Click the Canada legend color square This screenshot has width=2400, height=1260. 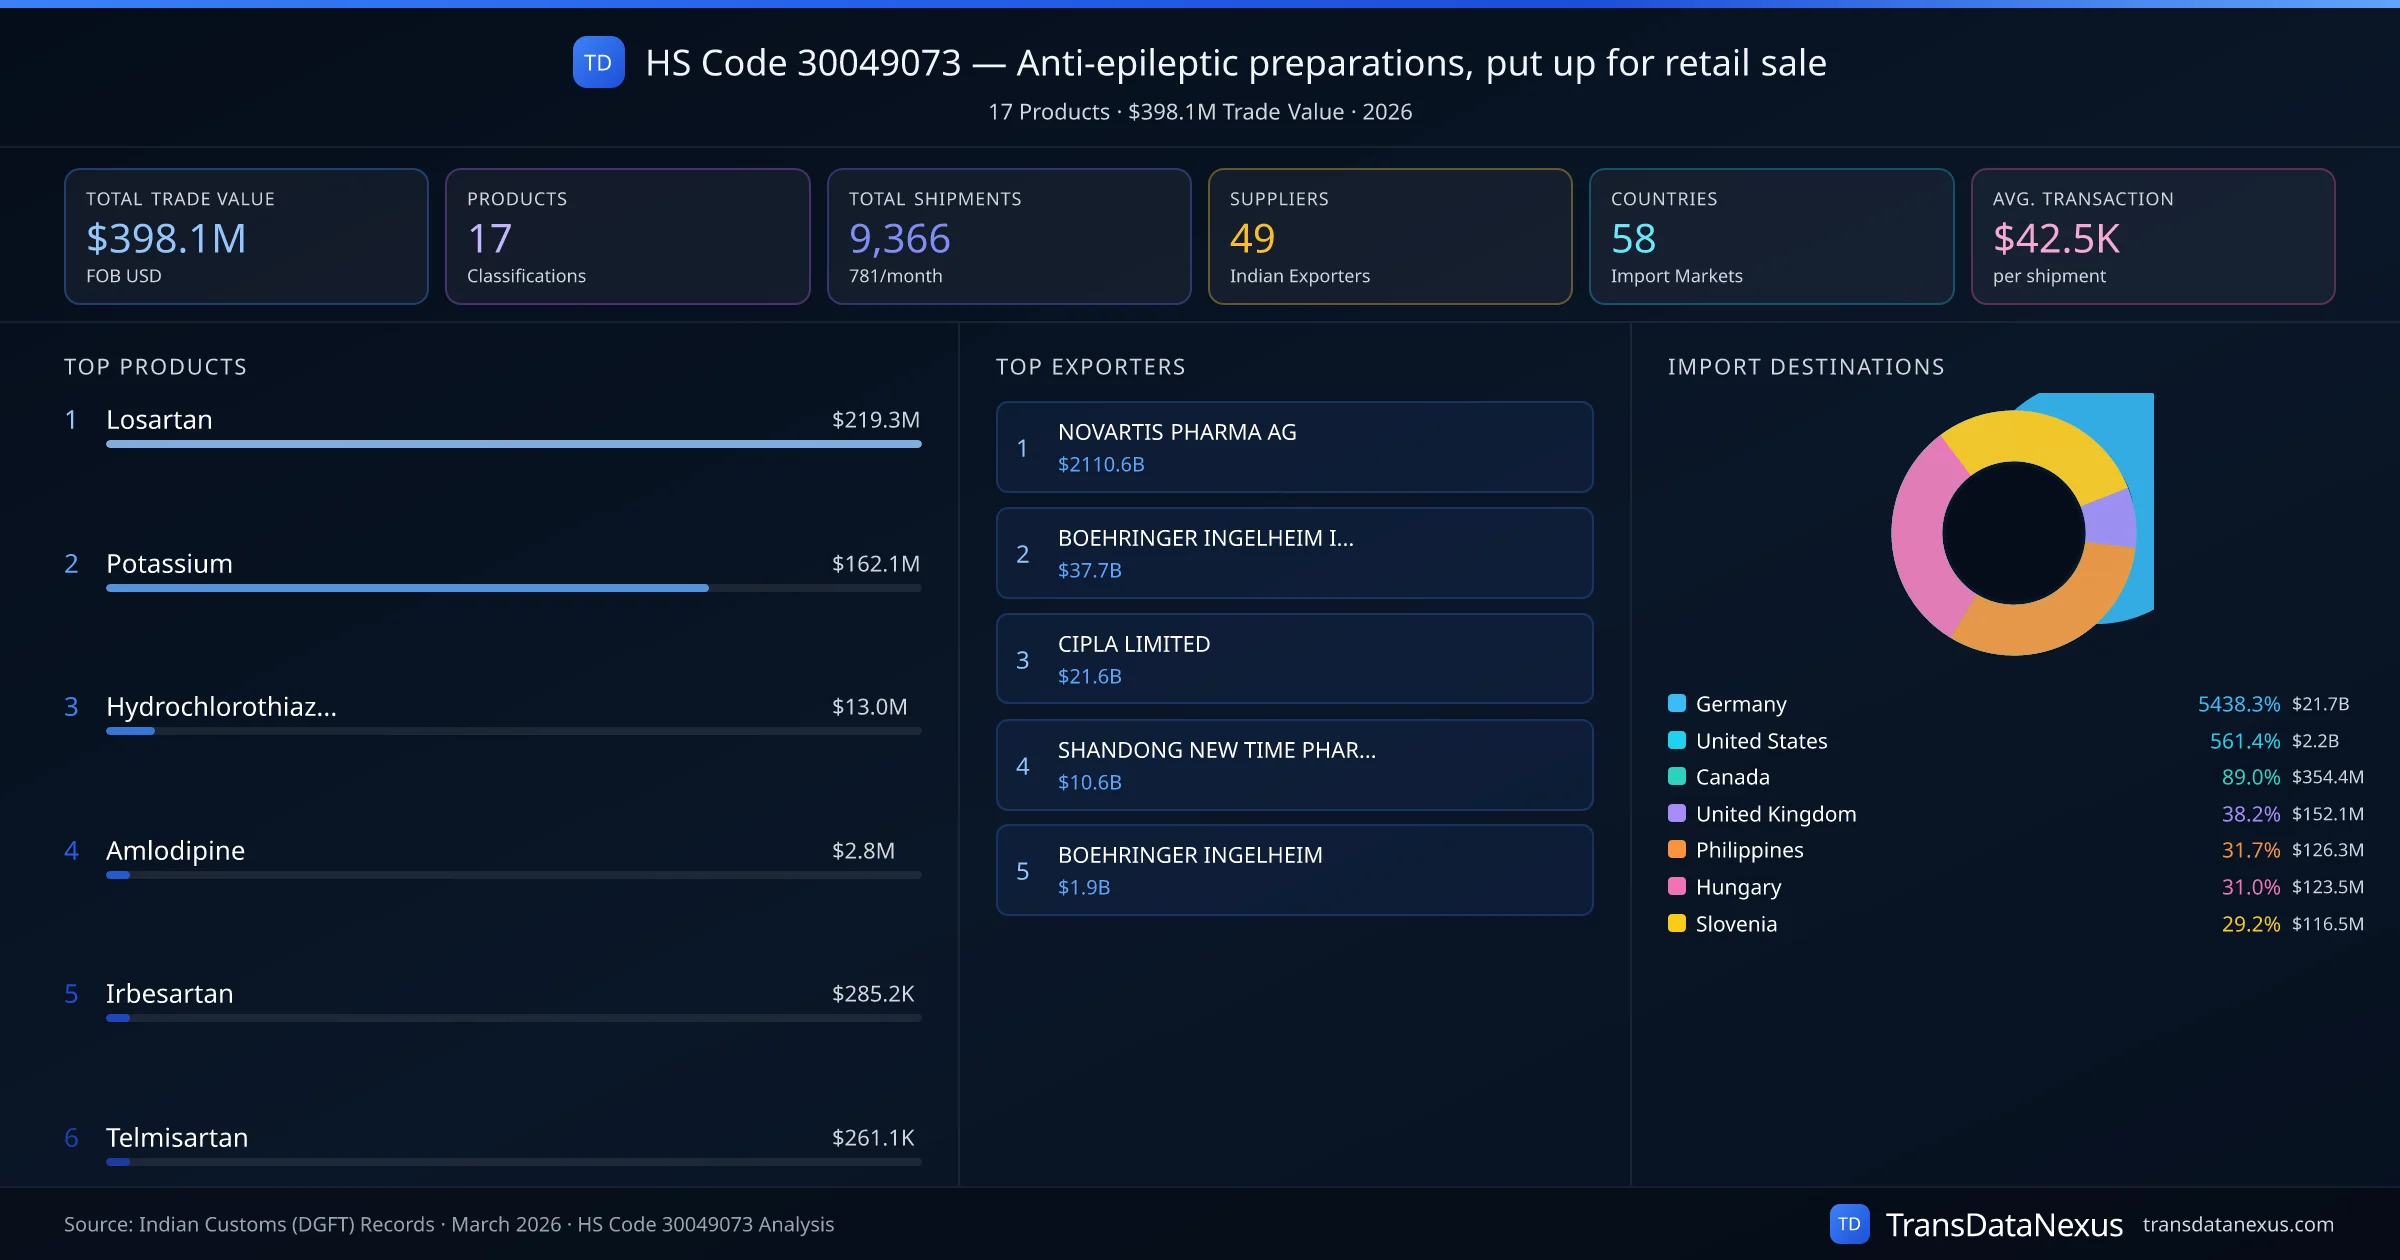tap(1677, 776)
